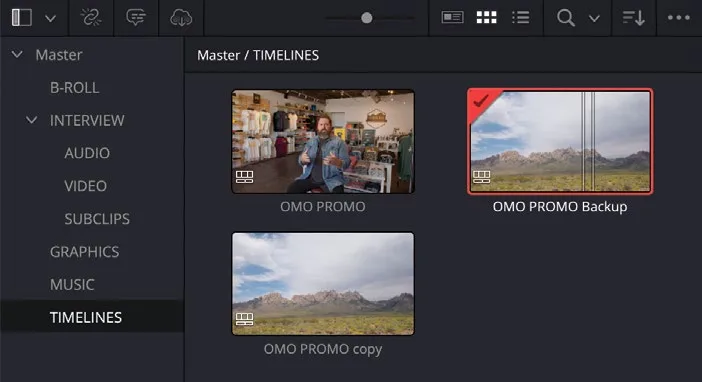This screenshot has width=702, height=382.
Task: Open the comments speech bubble icon
Action: [x=136, y=18]
